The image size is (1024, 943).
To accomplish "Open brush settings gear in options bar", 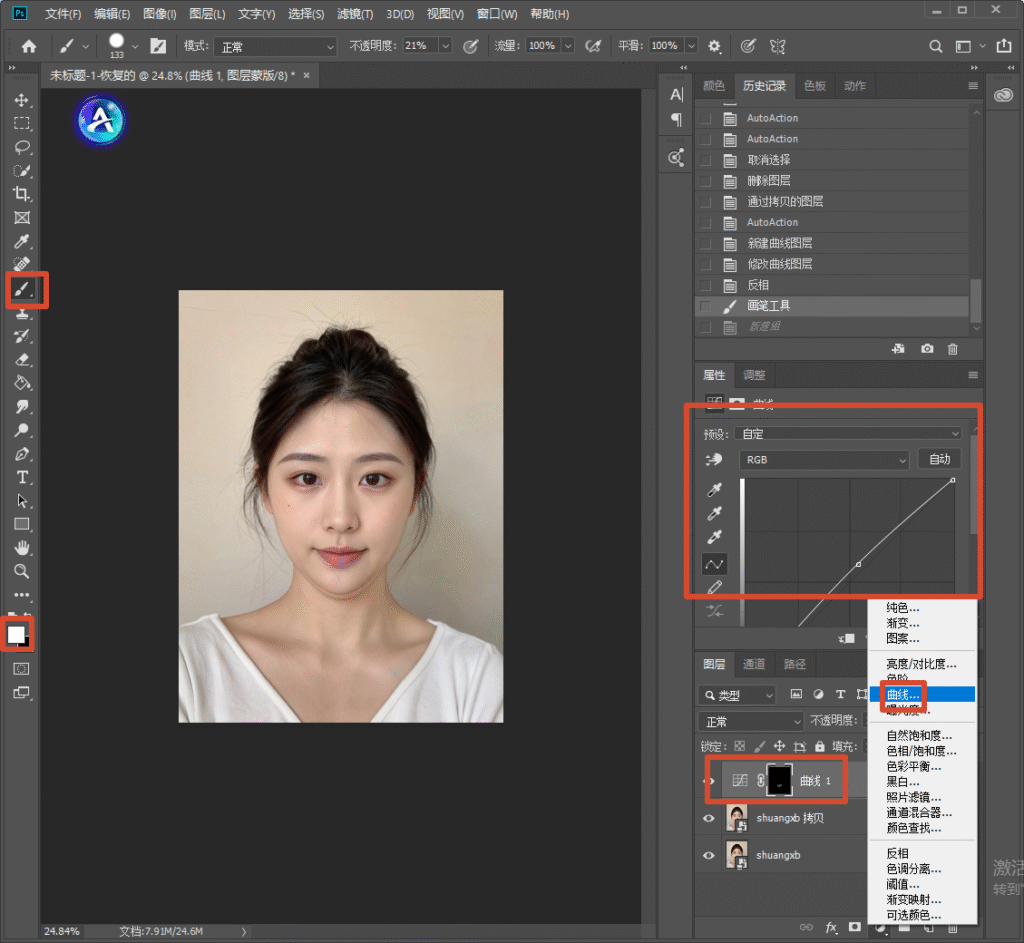I will pyautogui.click(x=714, y=46).
